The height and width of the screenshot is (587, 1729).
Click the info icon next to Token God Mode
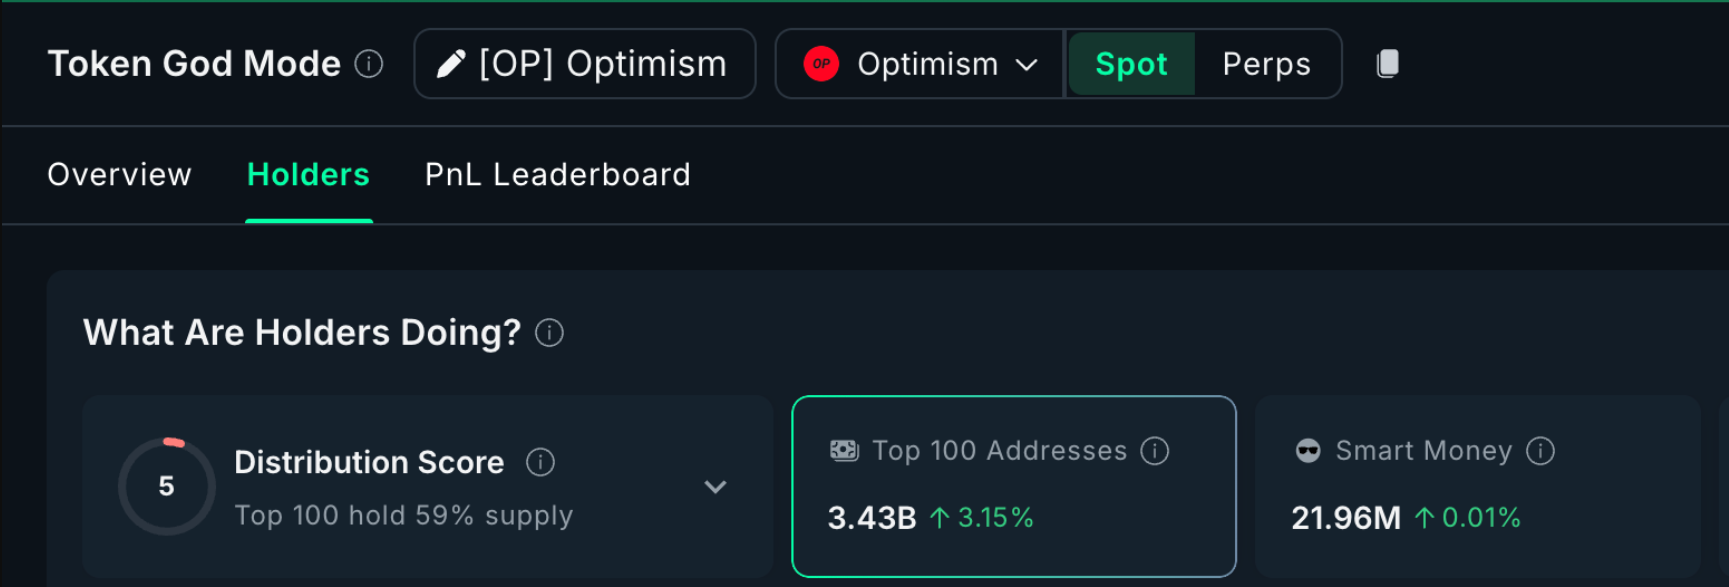pyautogui.click(x=370, y=63)
